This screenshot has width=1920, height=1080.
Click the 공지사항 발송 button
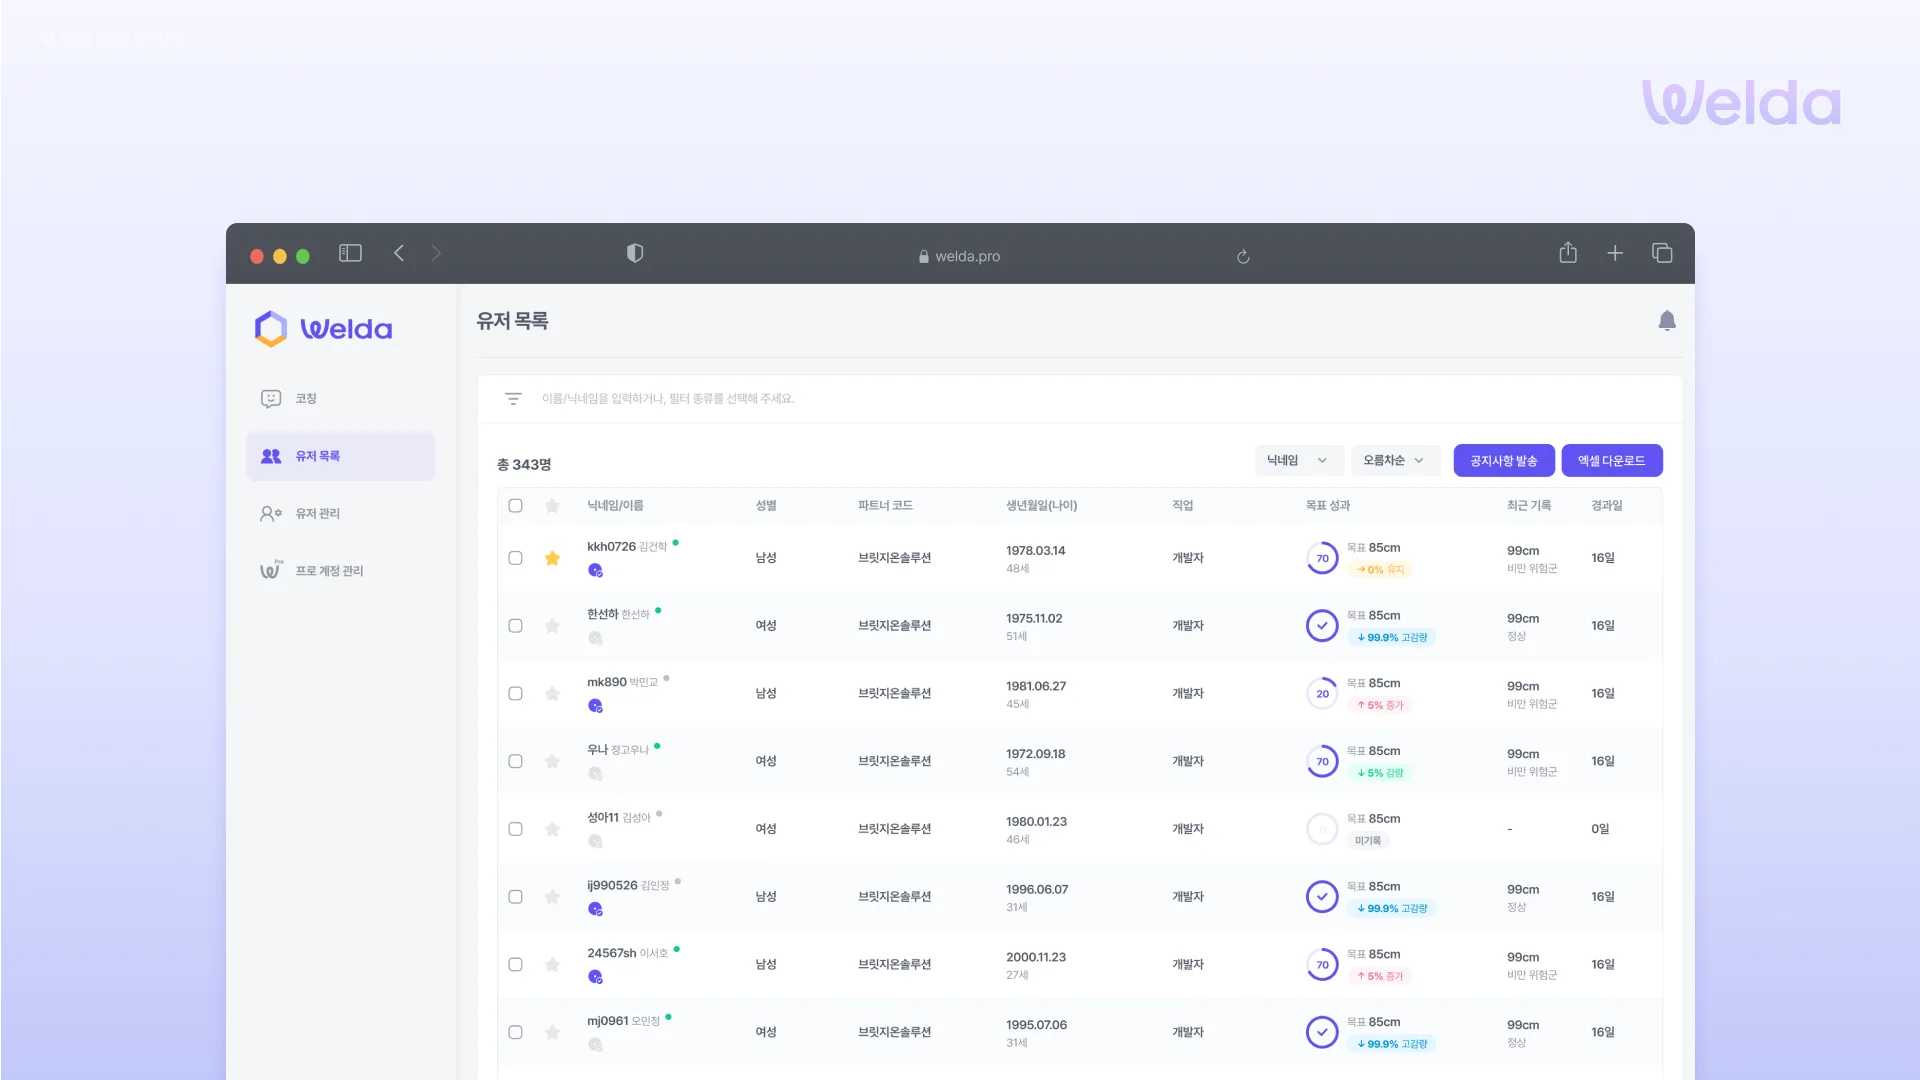click(x=1503, y=461)
